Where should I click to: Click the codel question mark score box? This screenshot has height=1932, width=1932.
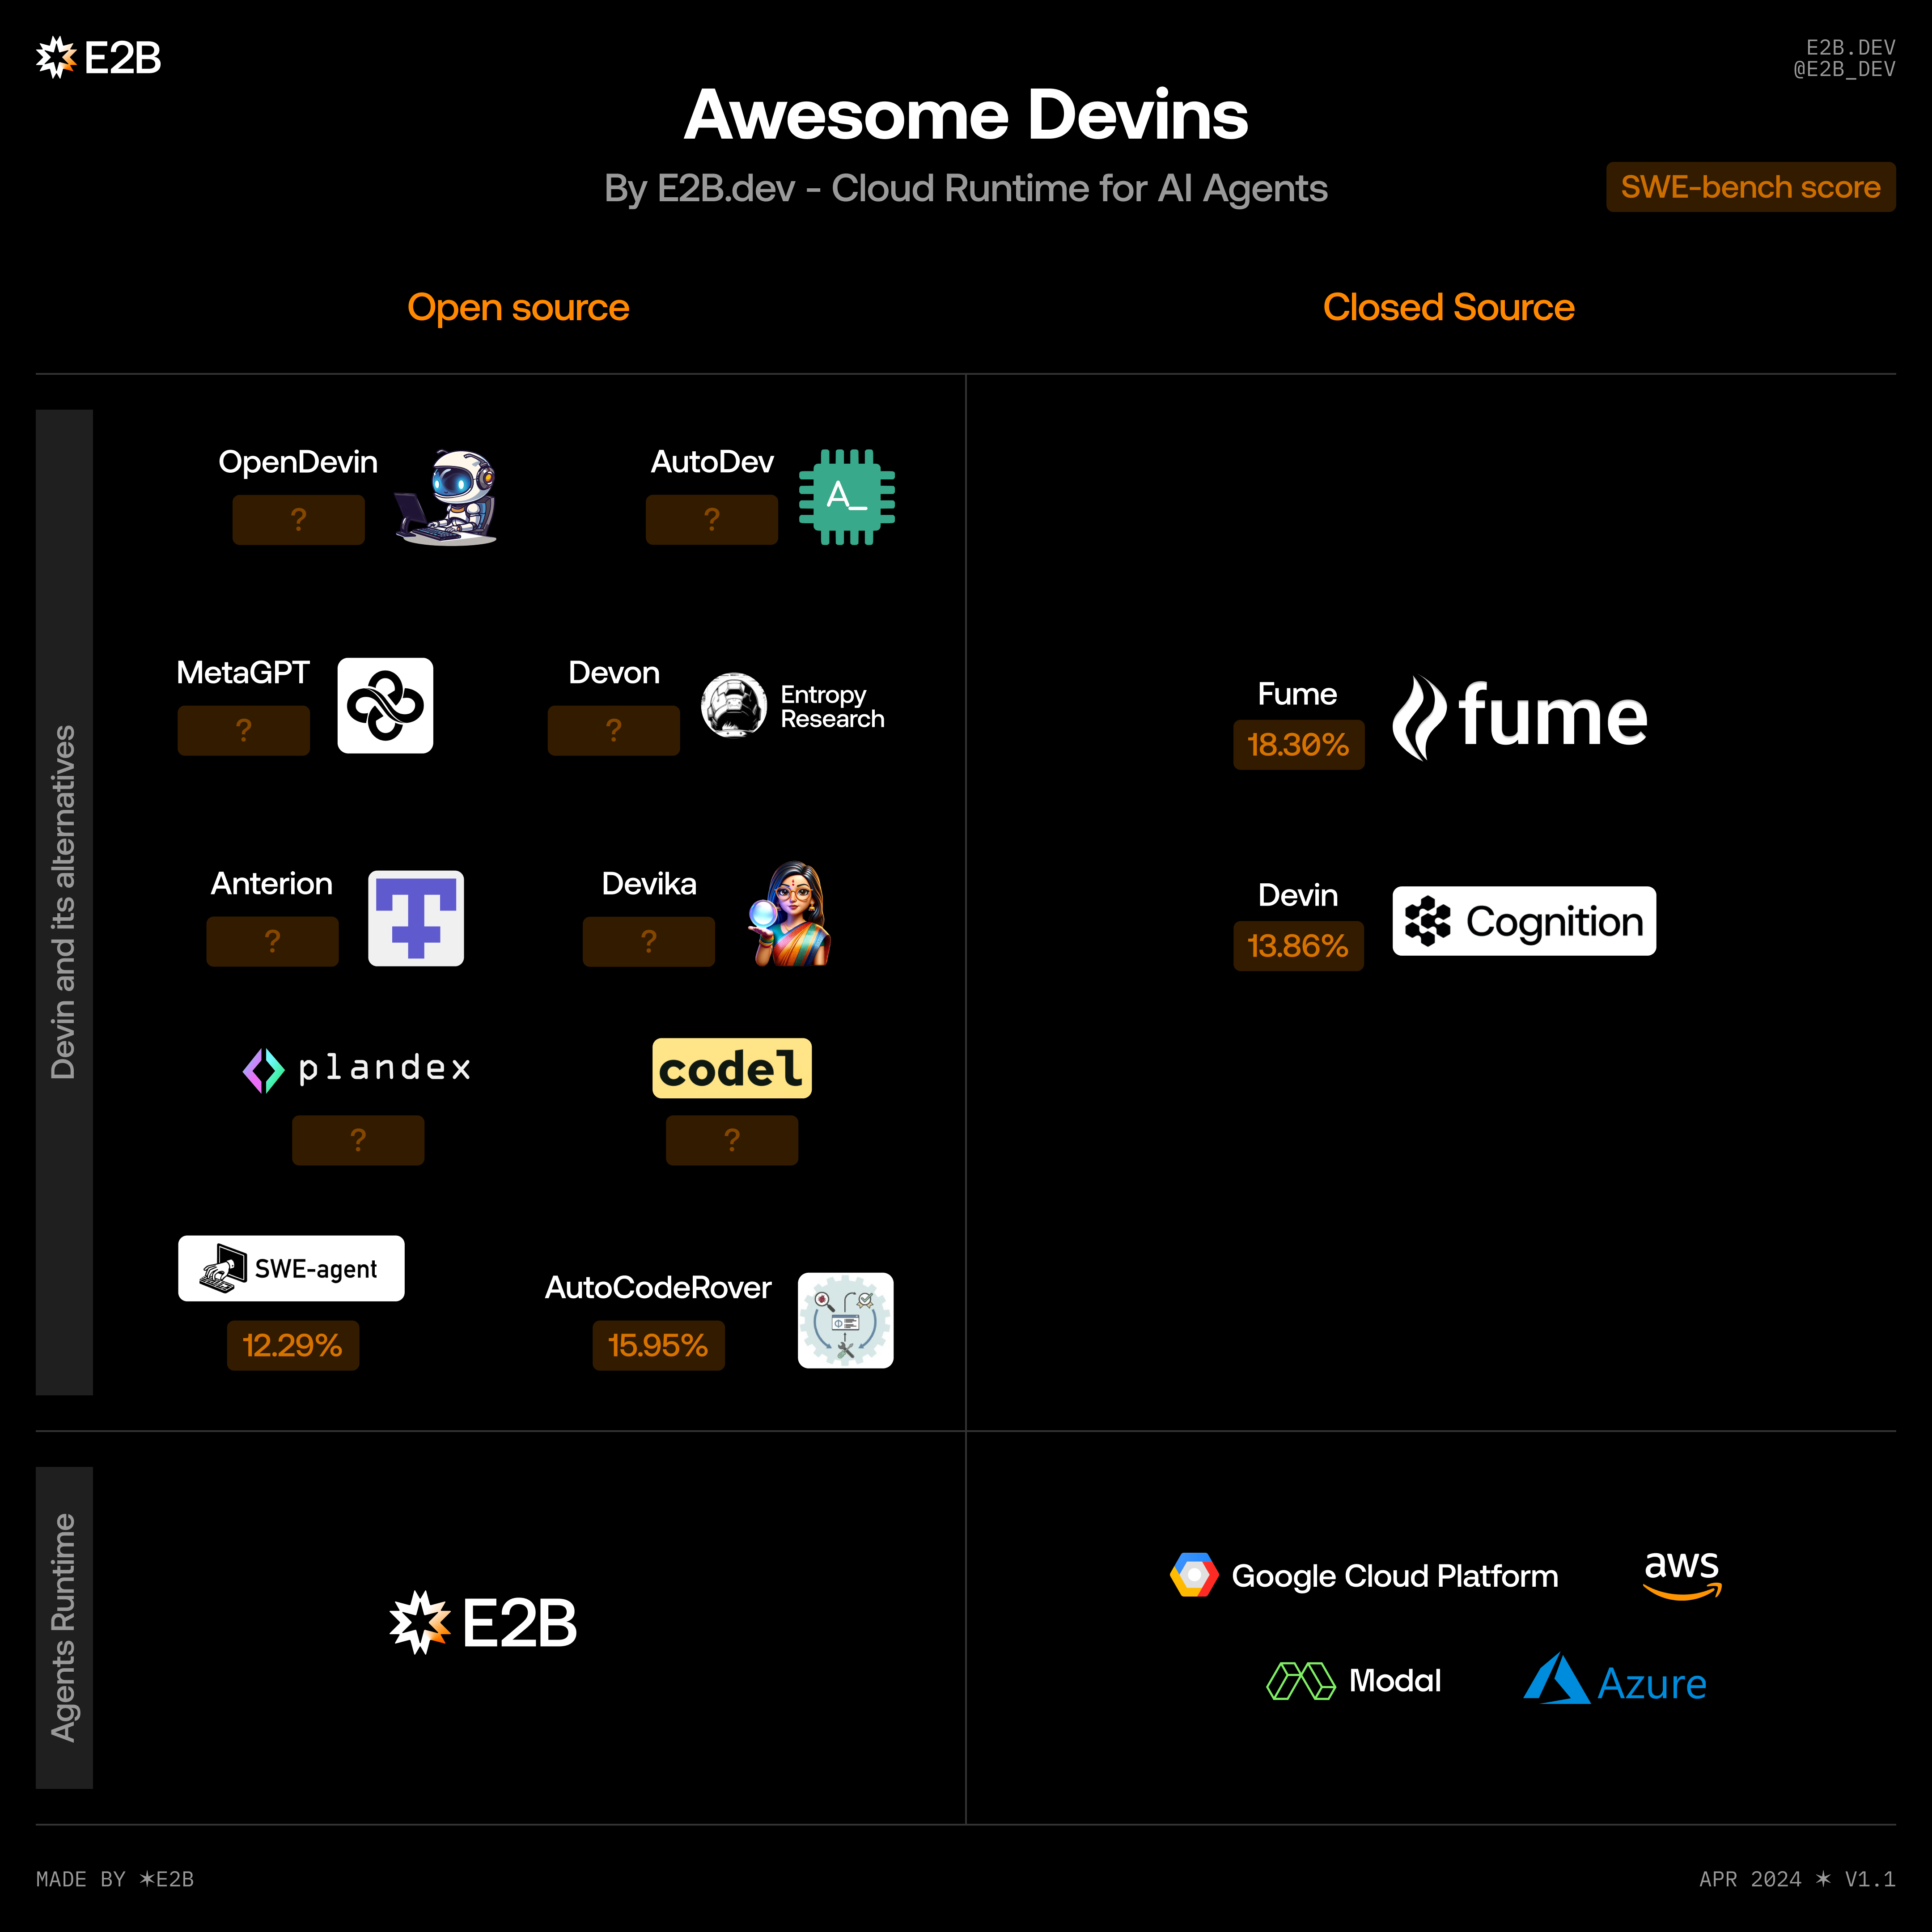tap(732, 1140)
